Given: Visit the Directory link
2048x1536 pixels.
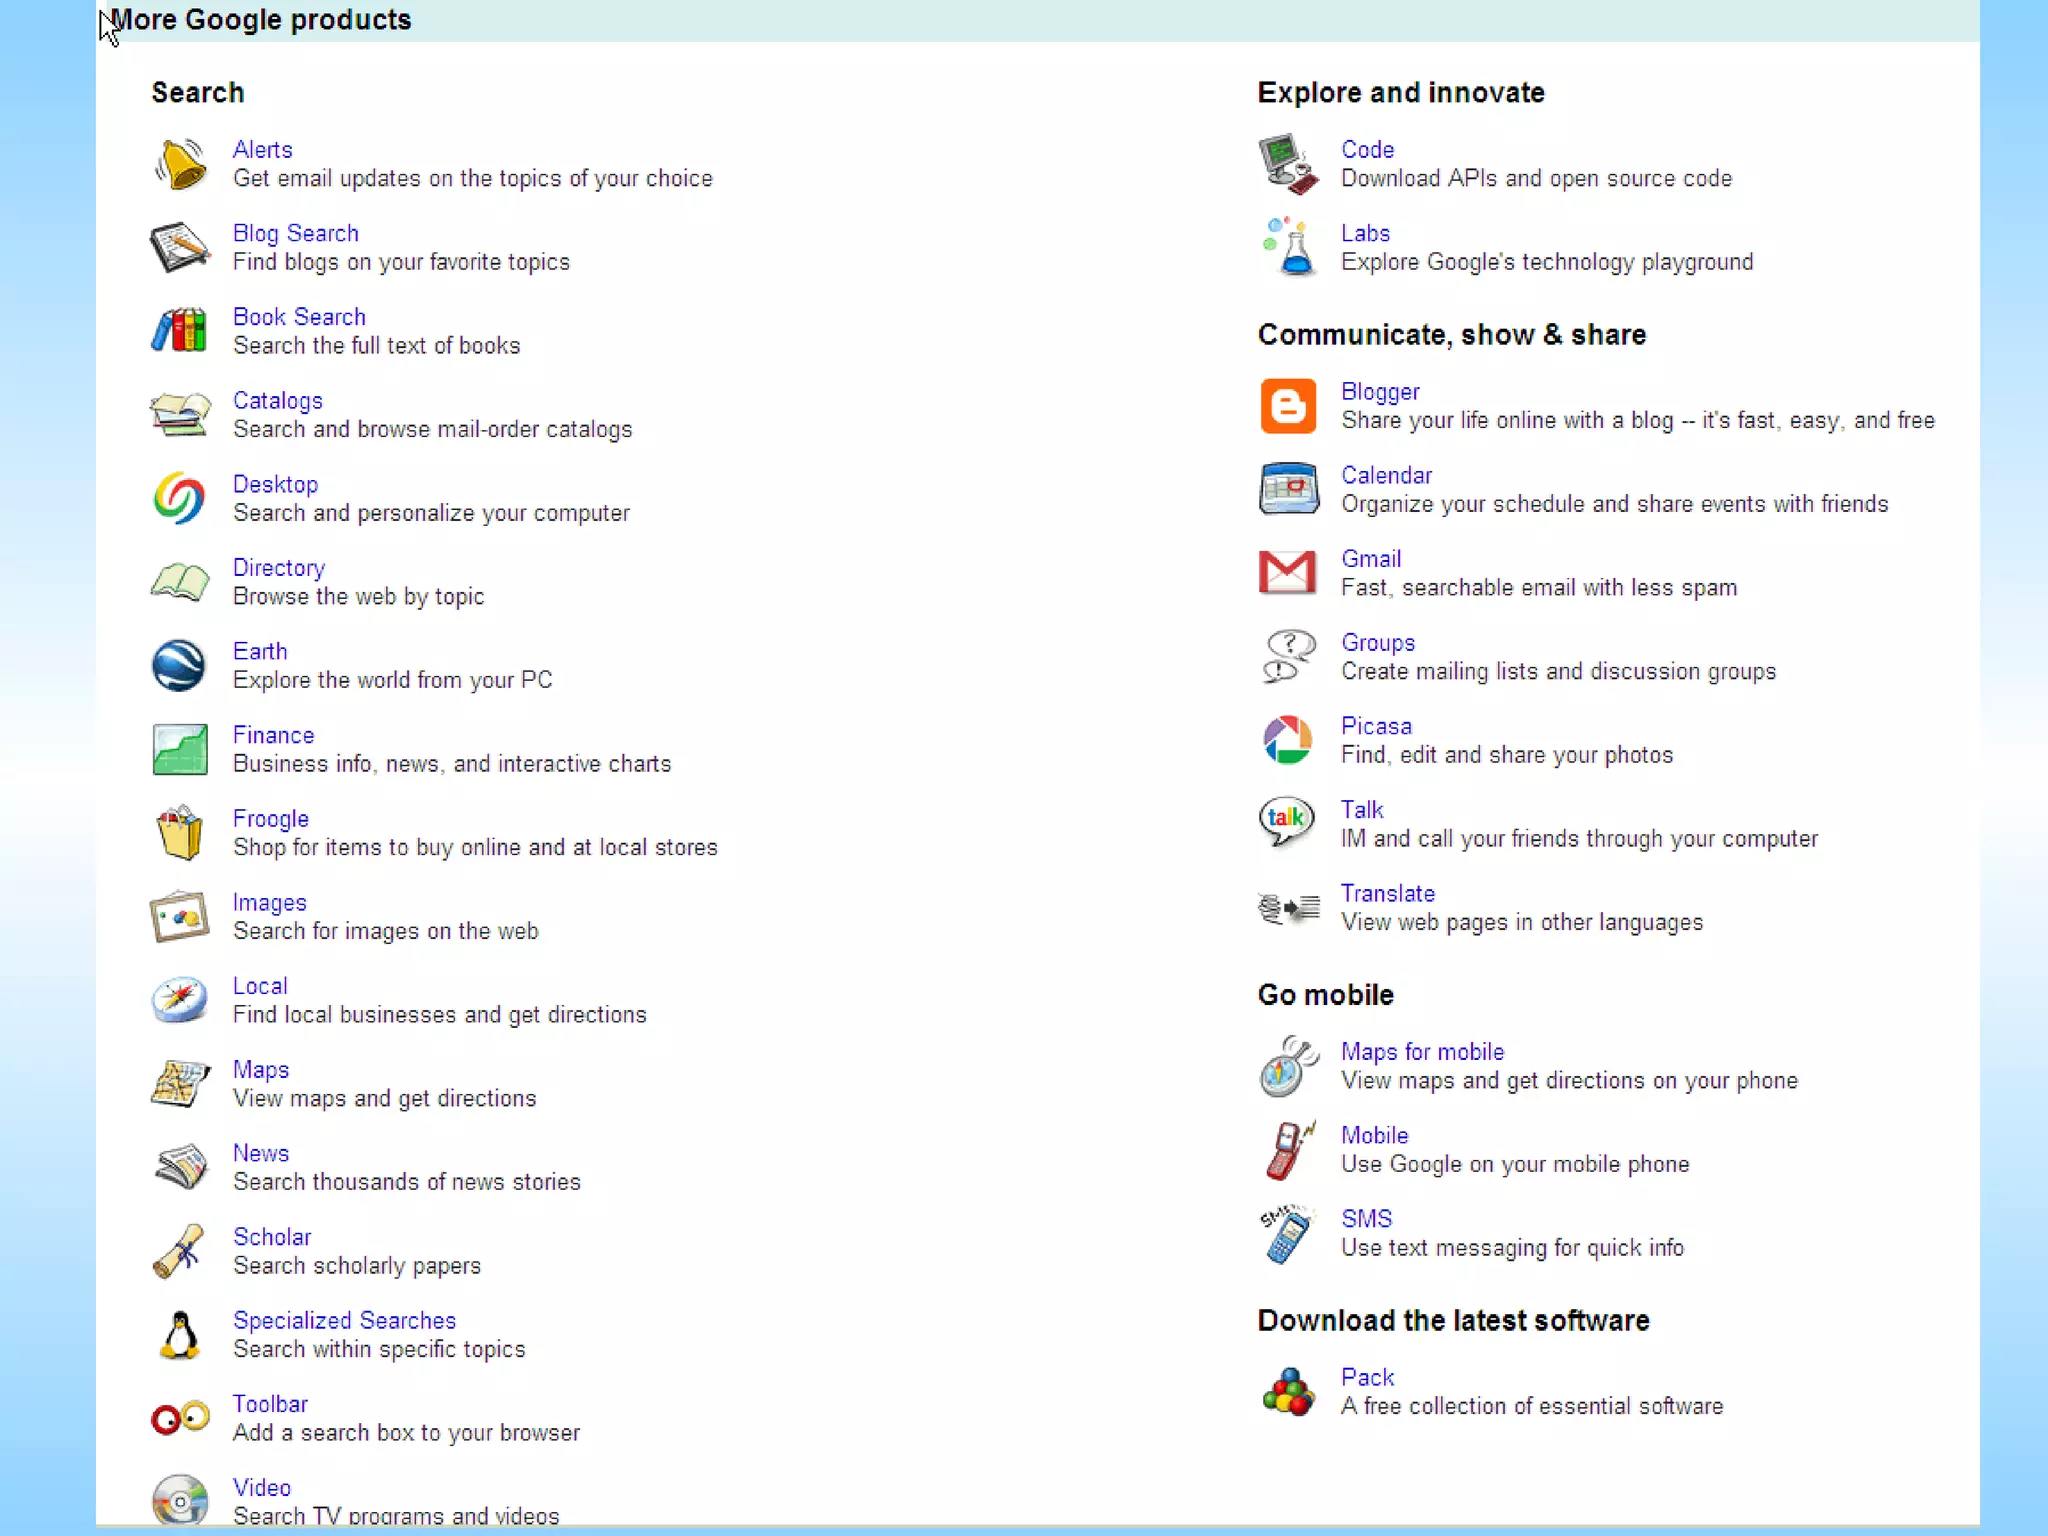Looking at the screenshot, I should pos(278,568).
